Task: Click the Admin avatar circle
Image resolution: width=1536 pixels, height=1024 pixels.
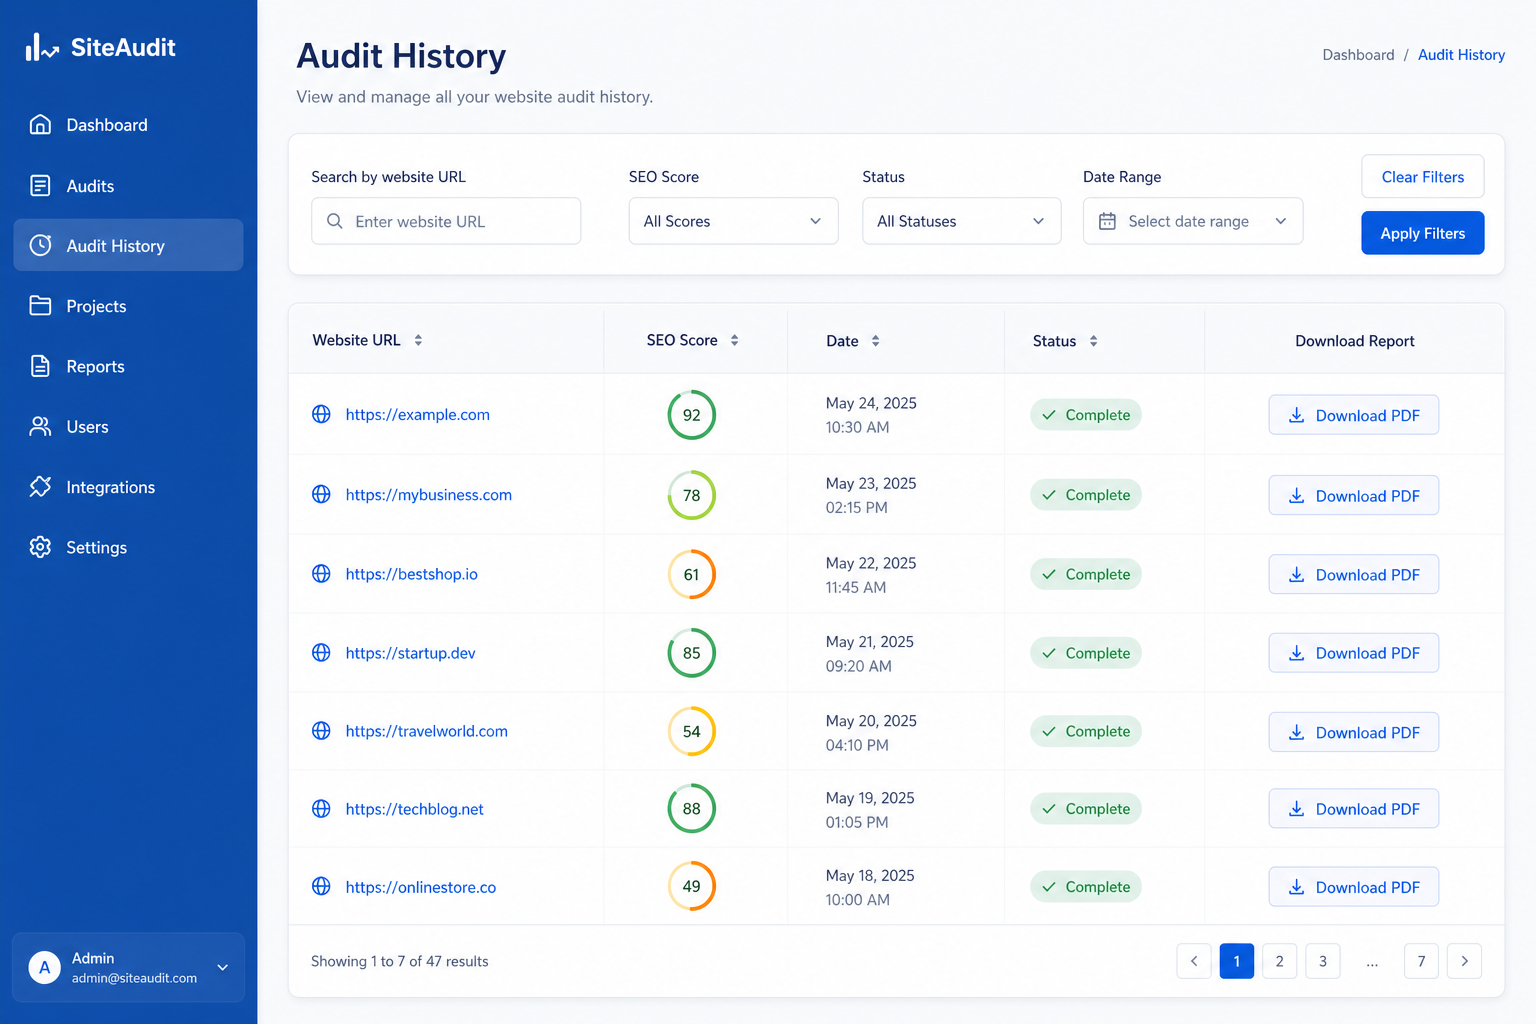Action: [x=44, y=967]
